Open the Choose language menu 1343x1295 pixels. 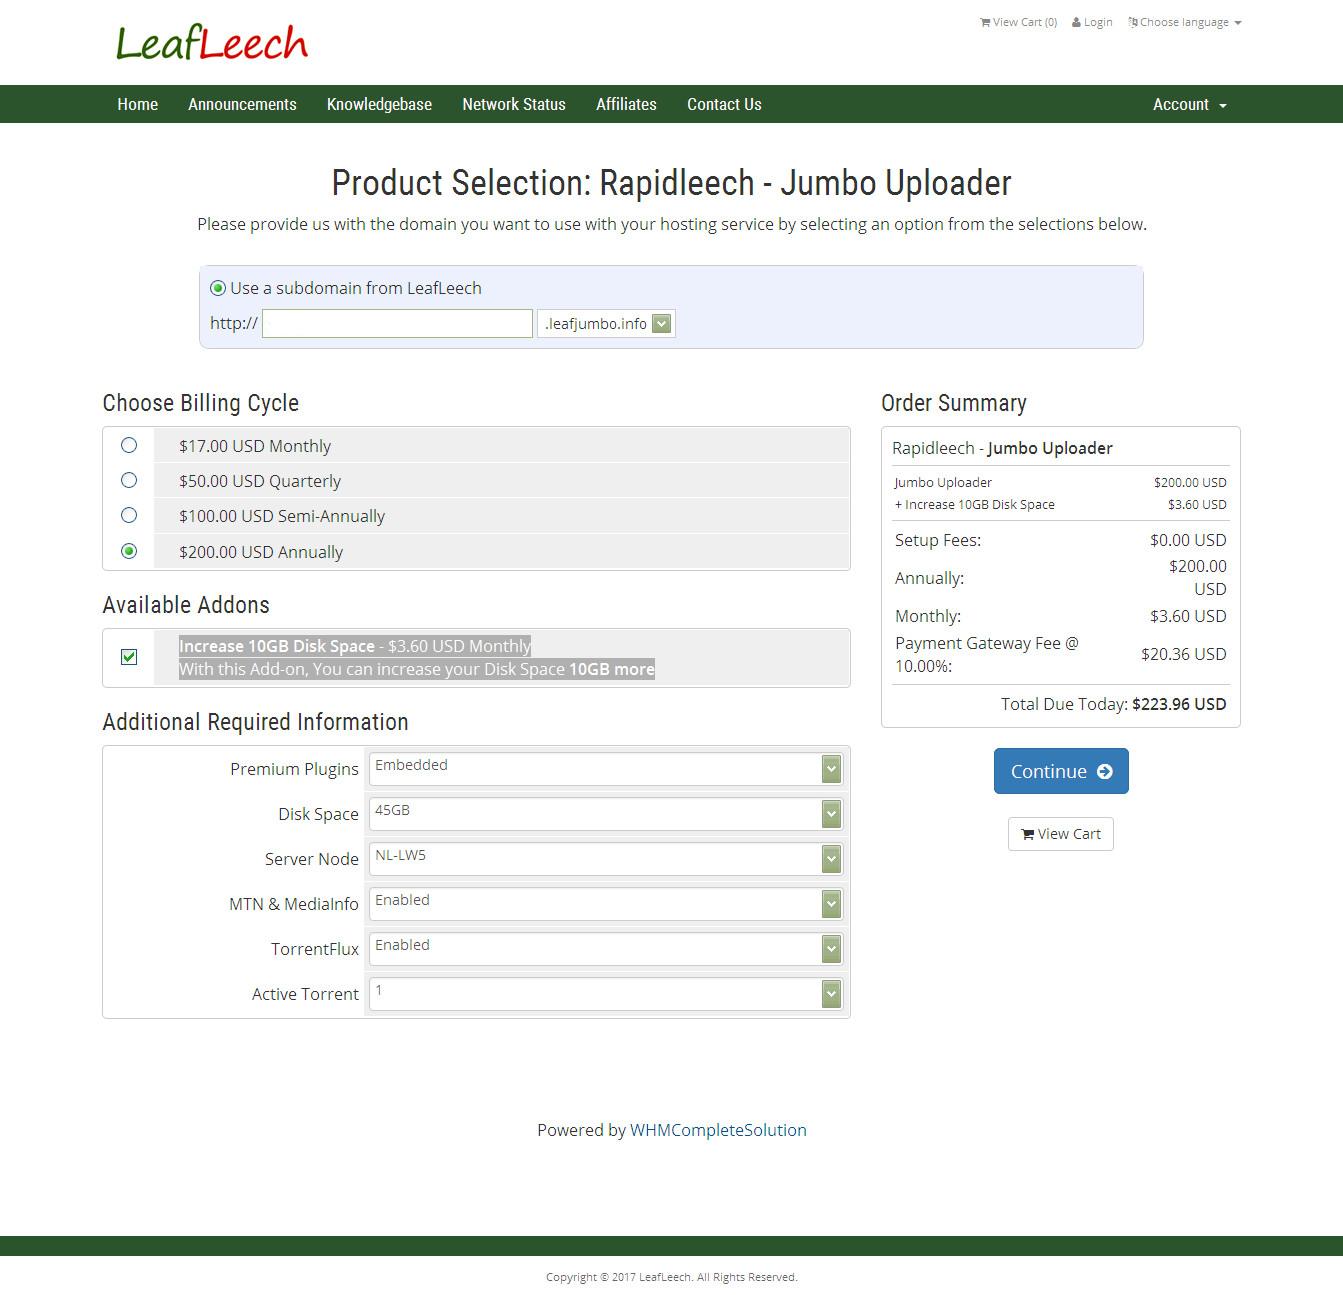click(x=1185, y=22)
